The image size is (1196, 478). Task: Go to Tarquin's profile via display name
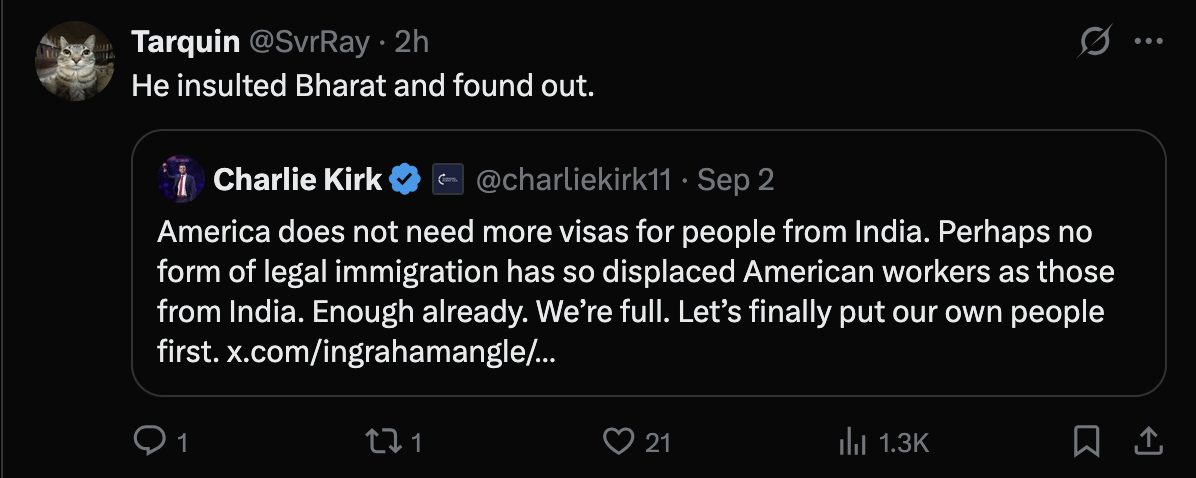click(x=186, y=41)
